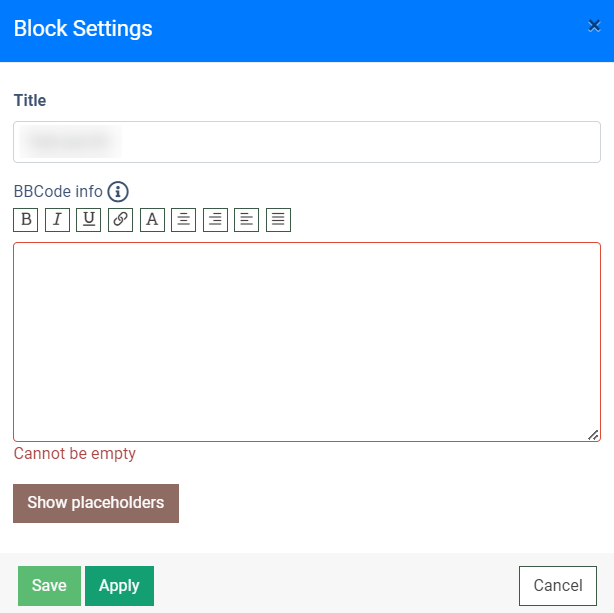Viewport: 614px width, 613px height.
Task: Center align the text
Action: click(x=183, y=219)
